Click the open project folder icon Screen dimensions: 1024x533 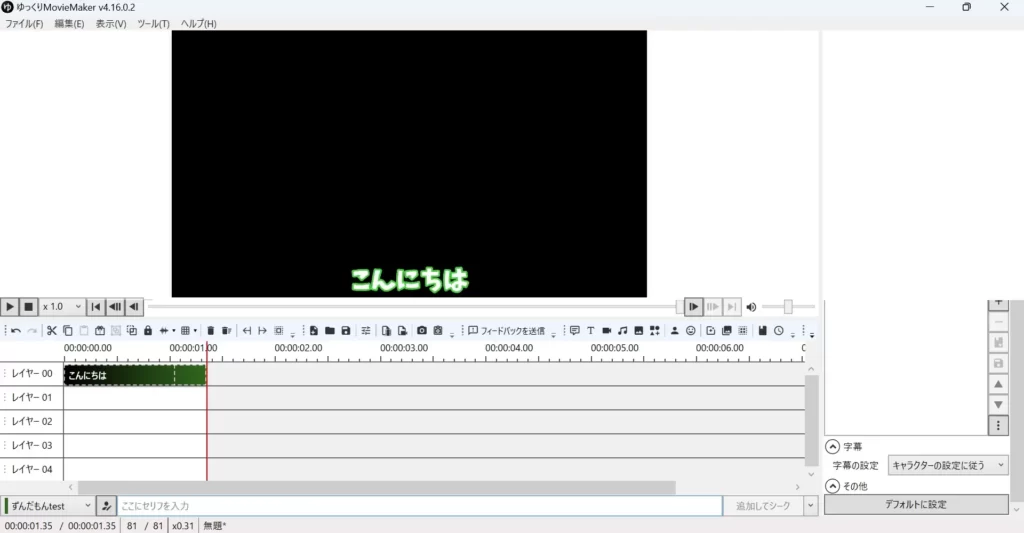[x=330, y=331]
